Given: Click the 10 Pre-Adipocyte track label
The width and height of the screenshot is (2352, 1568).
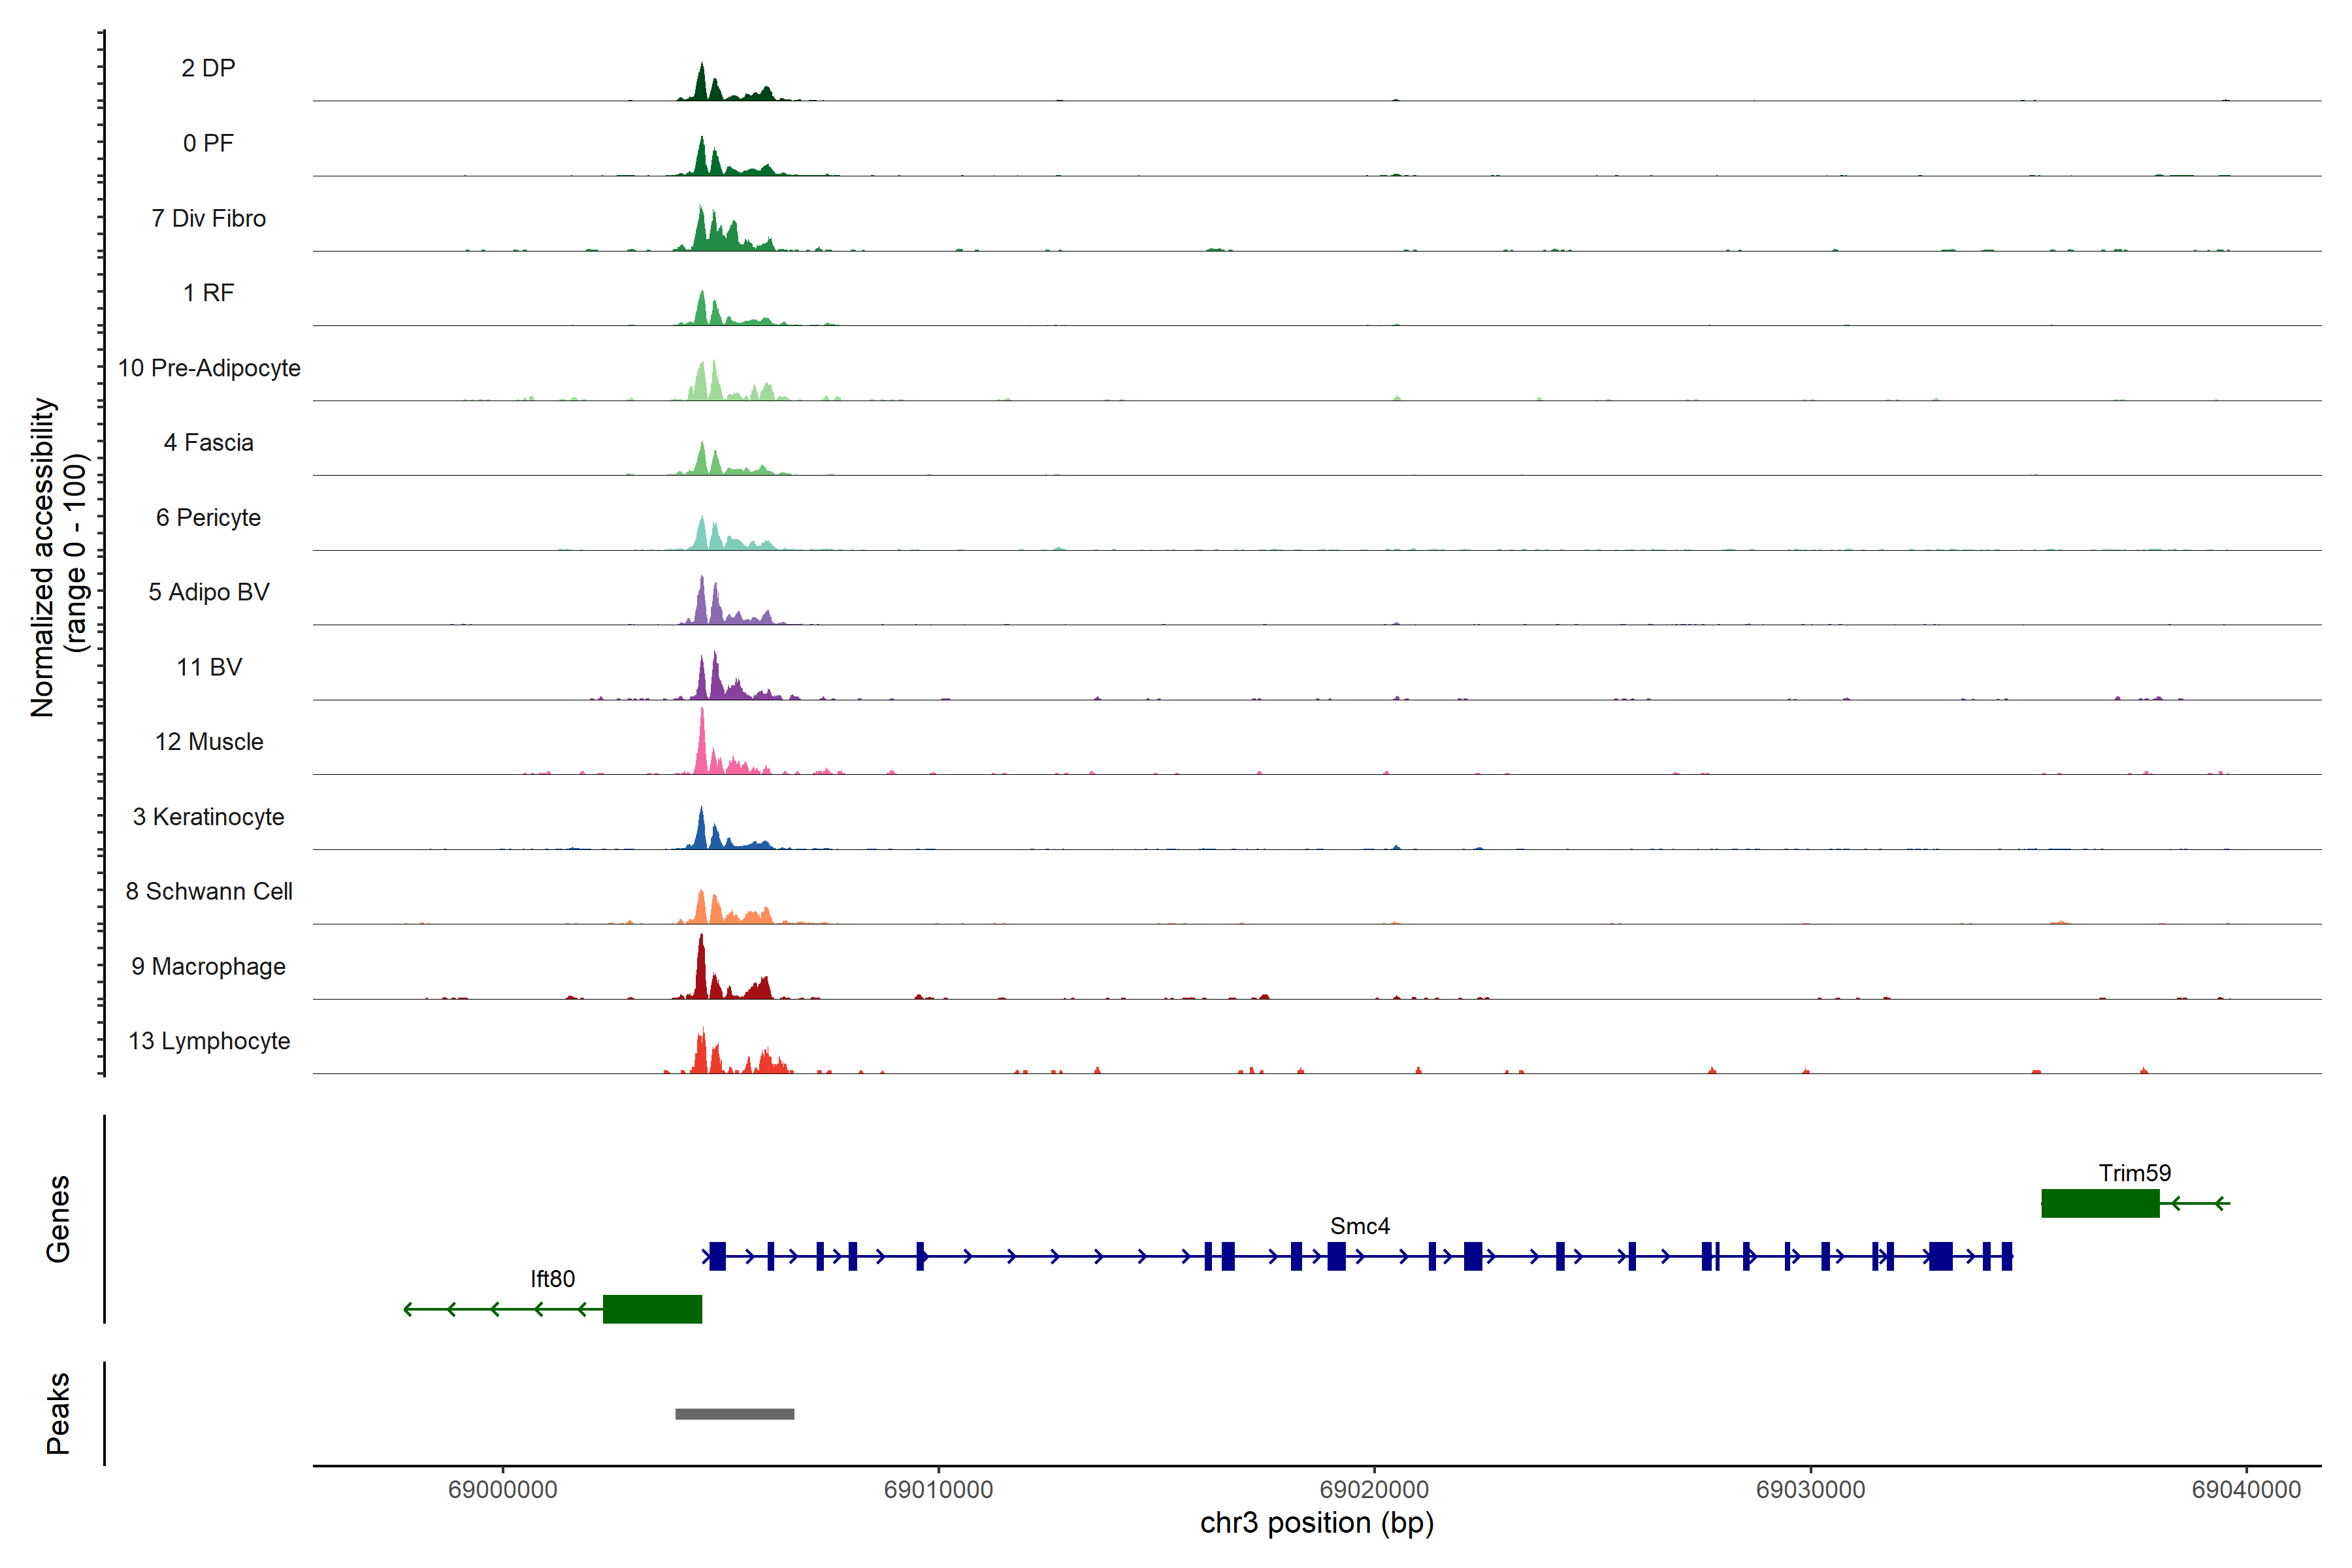Looking at the screenshot, I should (x=209, y=368).
